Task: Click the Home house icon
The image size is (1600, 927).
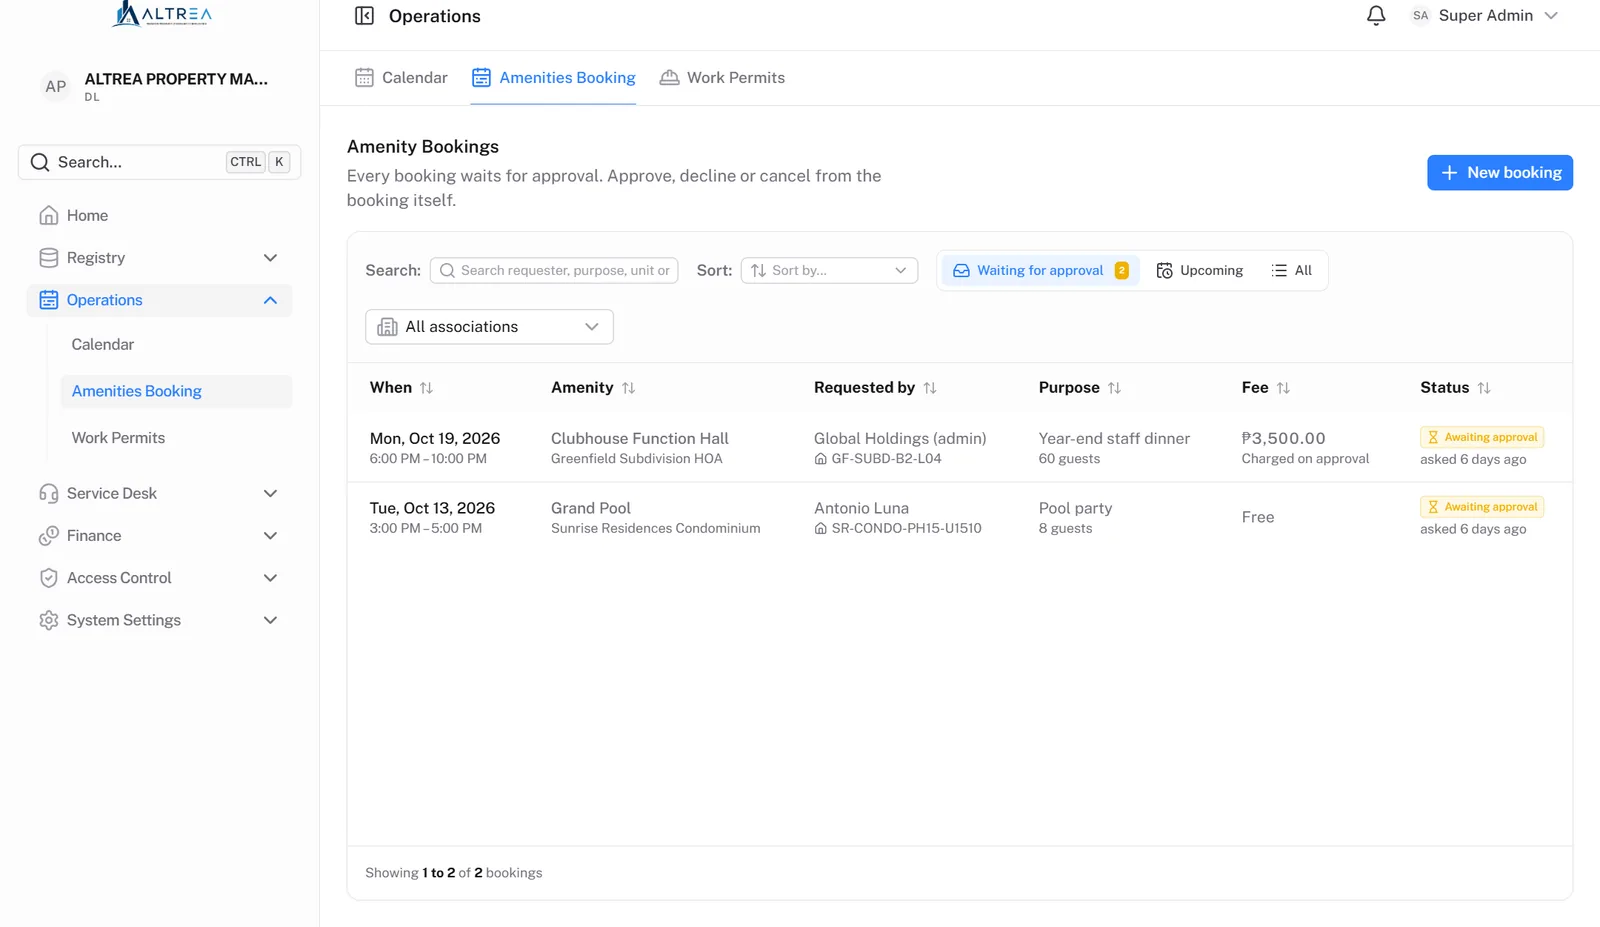Action: pyautogui.click(x=48, y=216)
